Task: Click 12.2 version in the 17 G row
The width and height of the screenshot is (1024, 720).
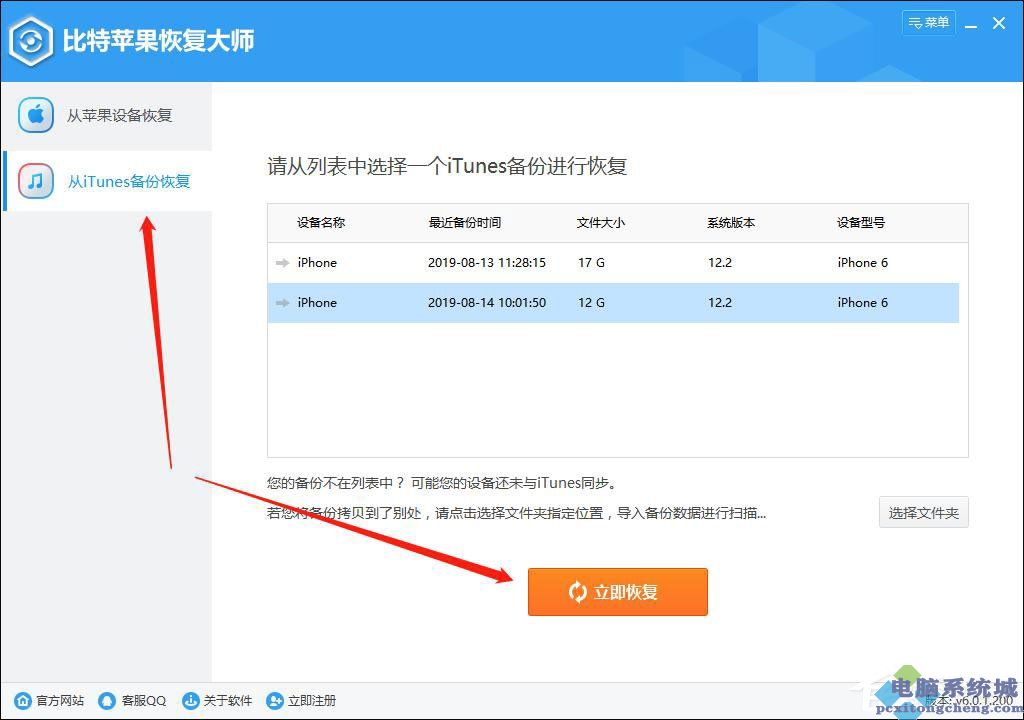Action: coord(720,263)
